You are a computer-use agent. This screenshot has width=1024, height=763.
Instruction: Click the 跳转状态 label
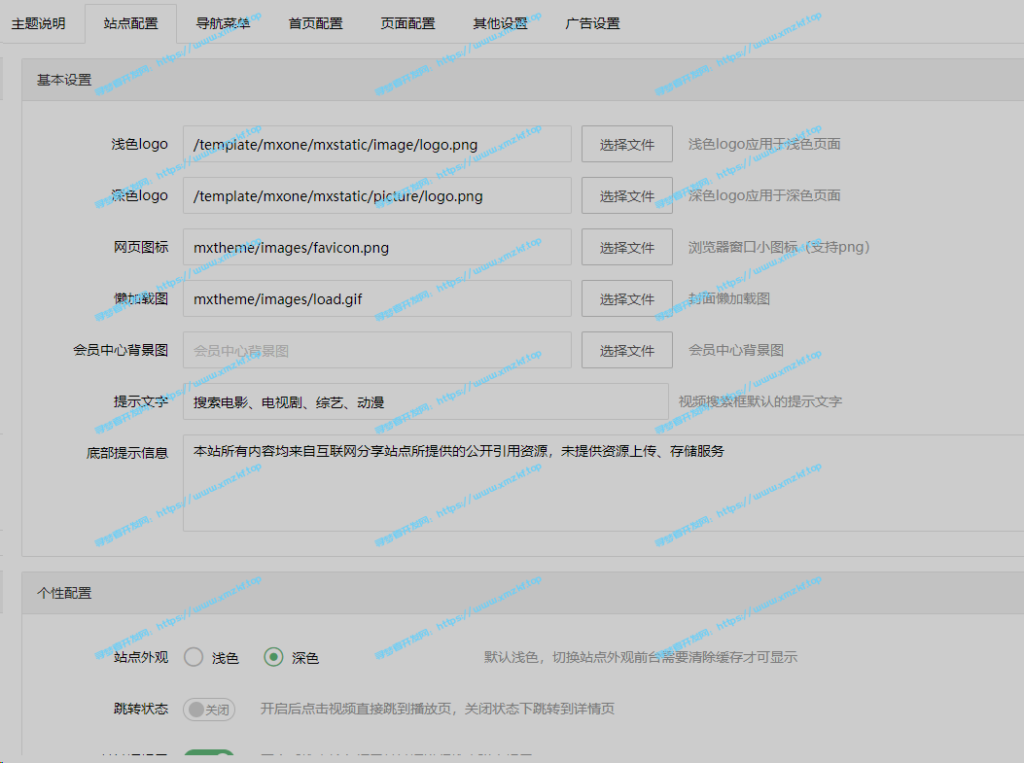click(140, 709)
